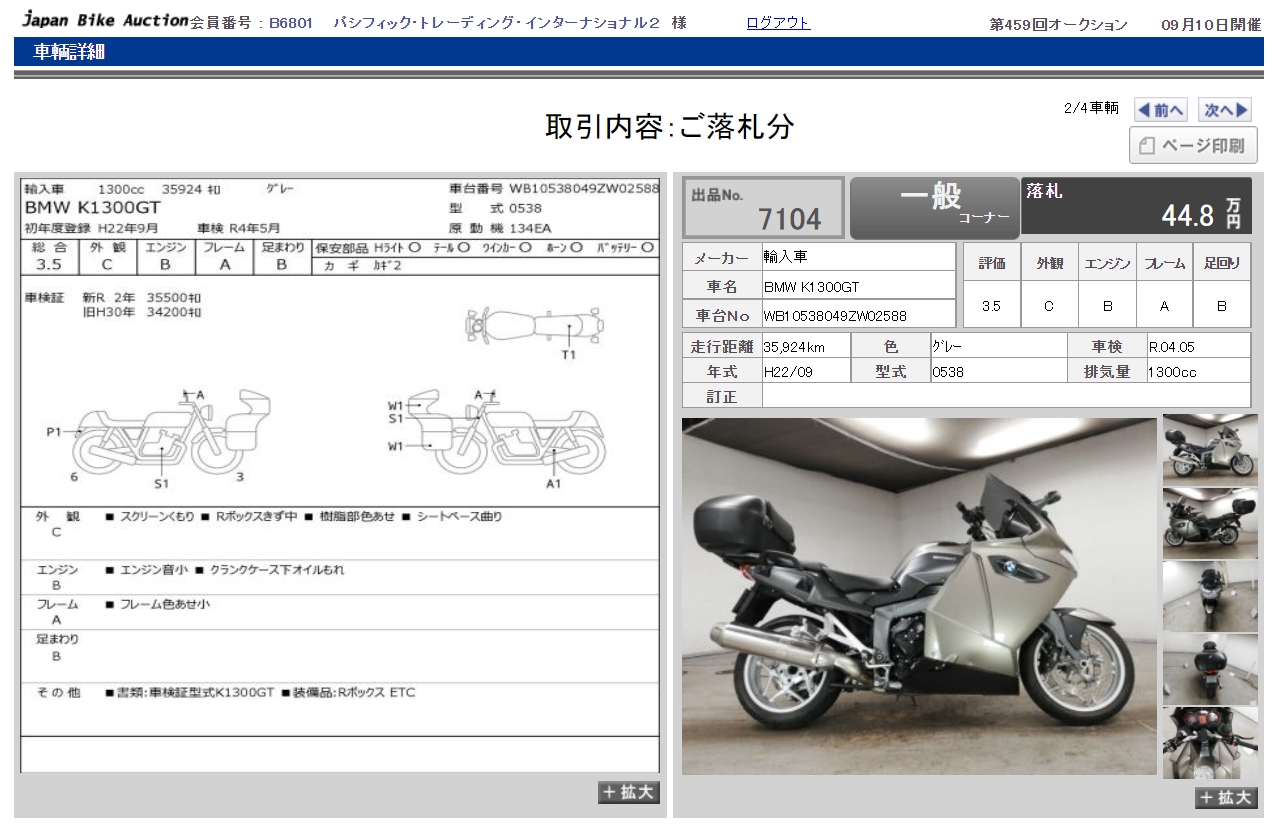The image size is (1270, 824).
Task: Enlarge inspection sheet using left 拡大 button
Action: click(x=629, y=792)
